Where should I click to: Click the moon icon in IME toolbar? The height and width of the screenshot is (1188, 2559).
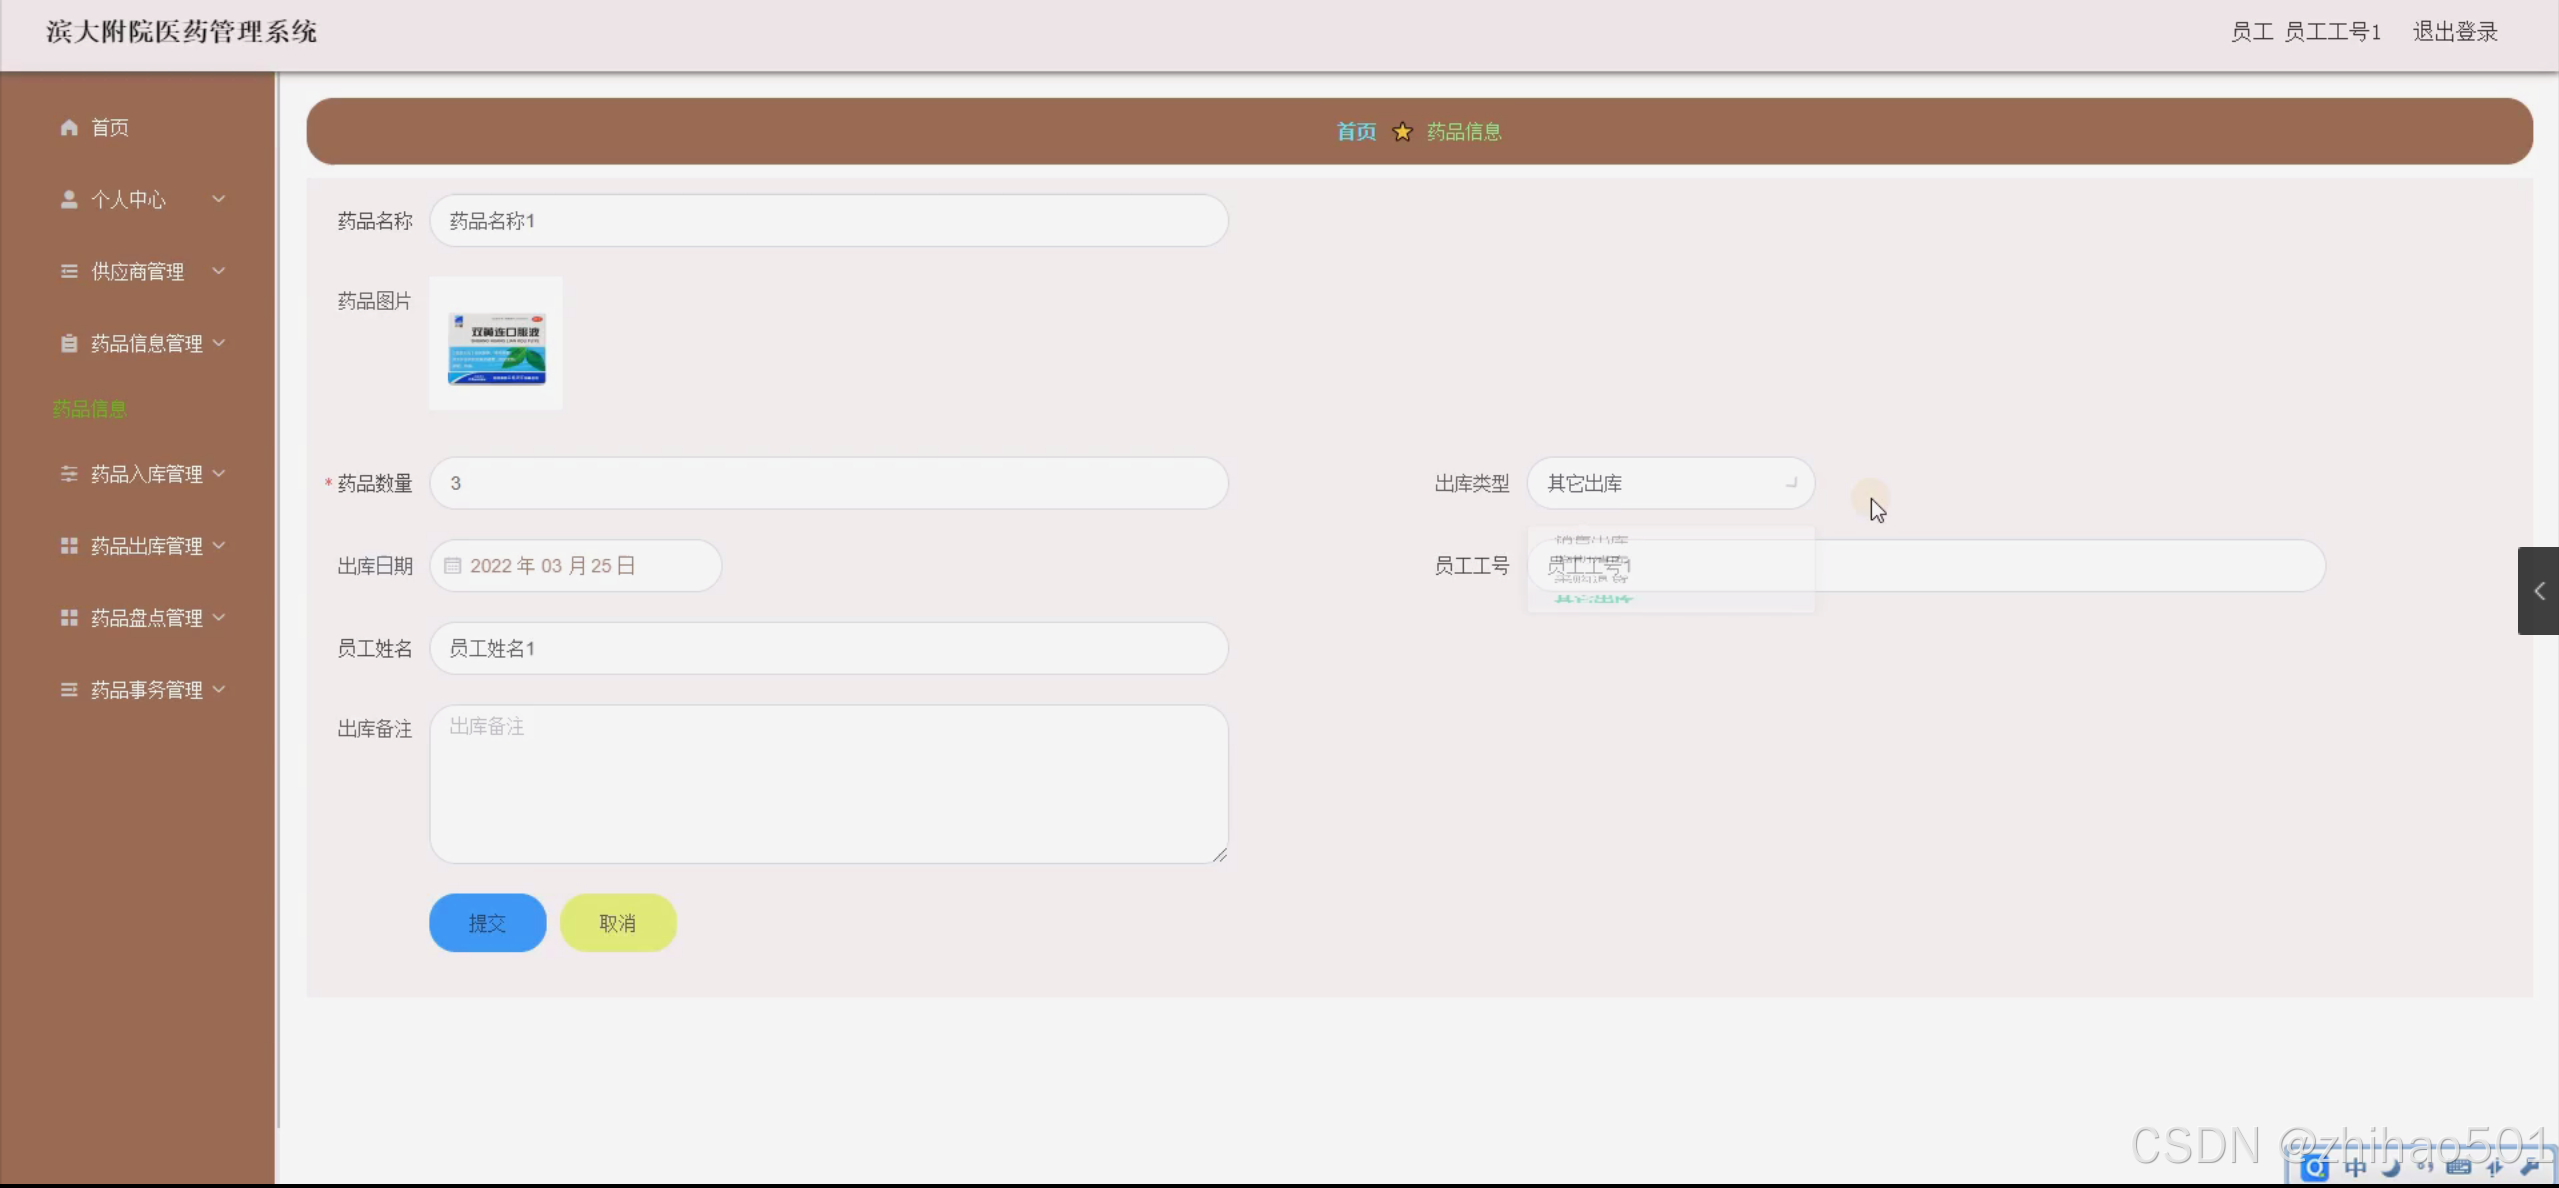(2391, 1168)
